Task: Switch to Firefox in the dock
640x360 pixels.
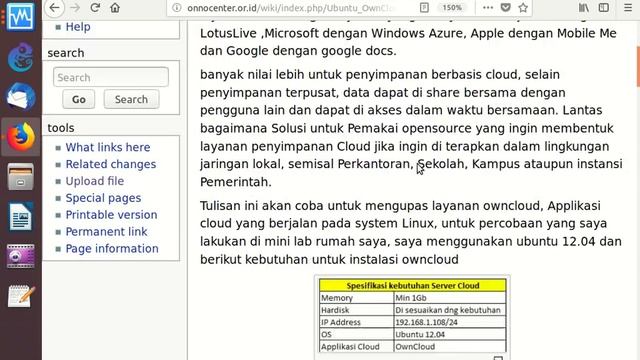Action: [20, 137]
